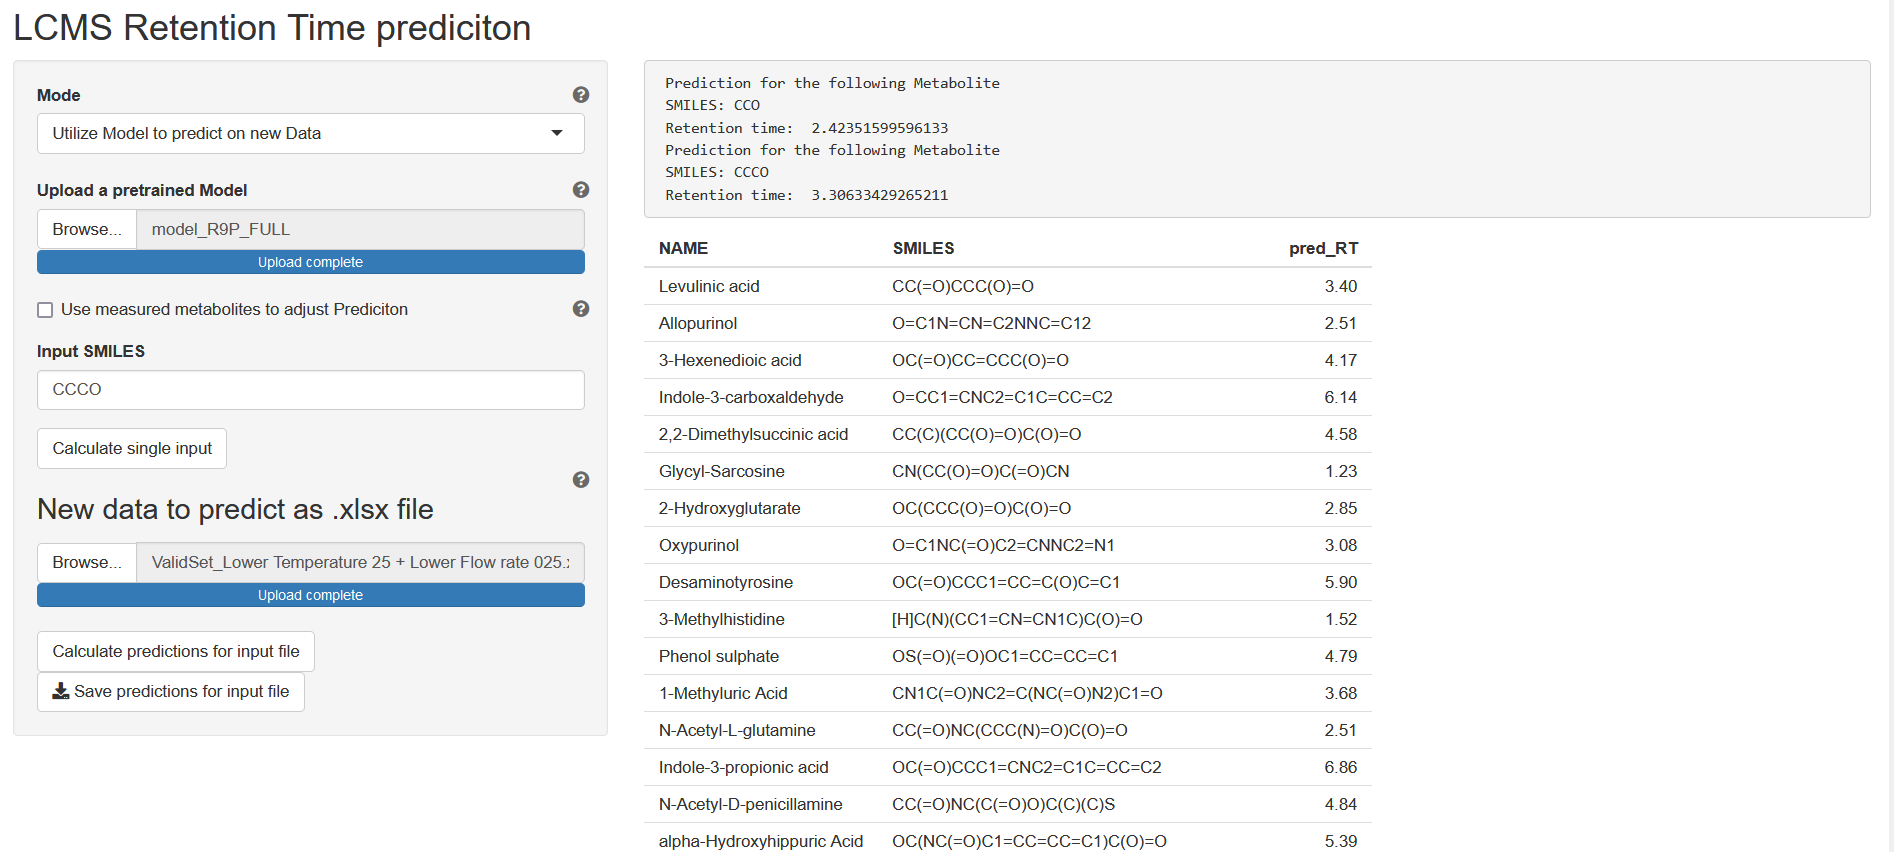1894x852 pixels.
Task: Select Indole-3-carboxaldehyde name cell
Action: click(x=751, y=397)
